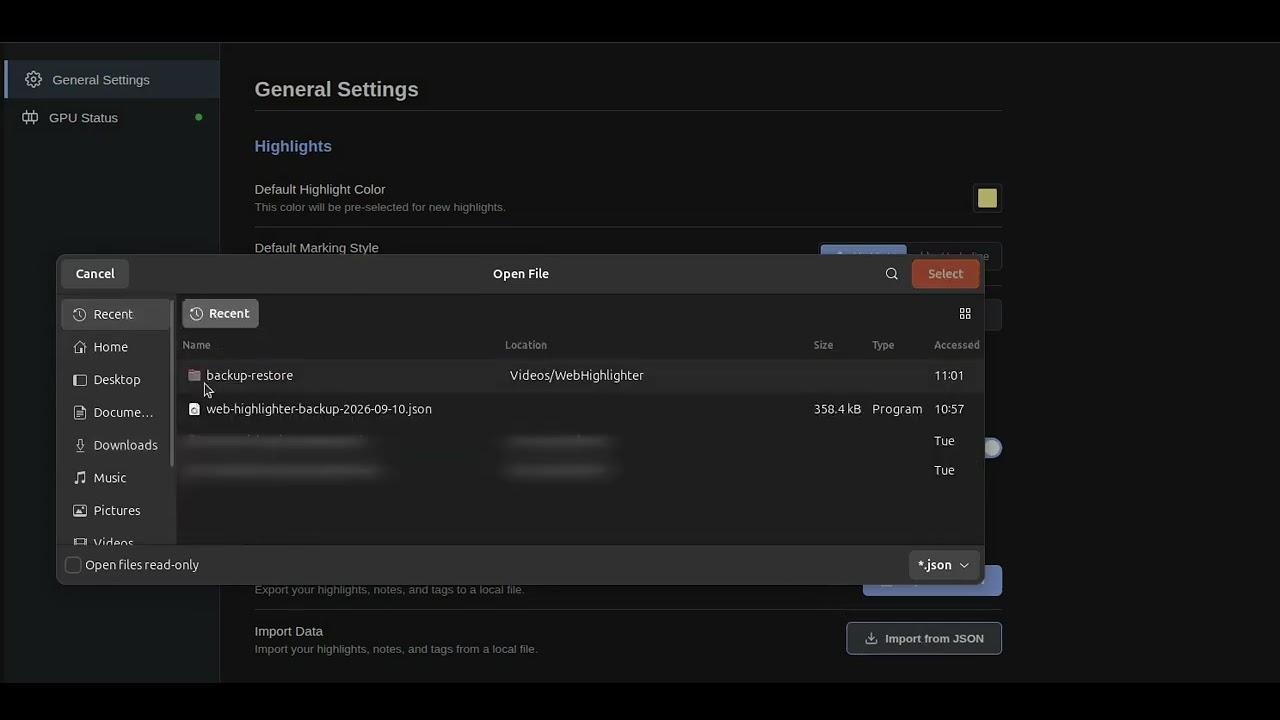Open the Default Highlight Color swatch
1280x720 pixels.
point(987,198)
